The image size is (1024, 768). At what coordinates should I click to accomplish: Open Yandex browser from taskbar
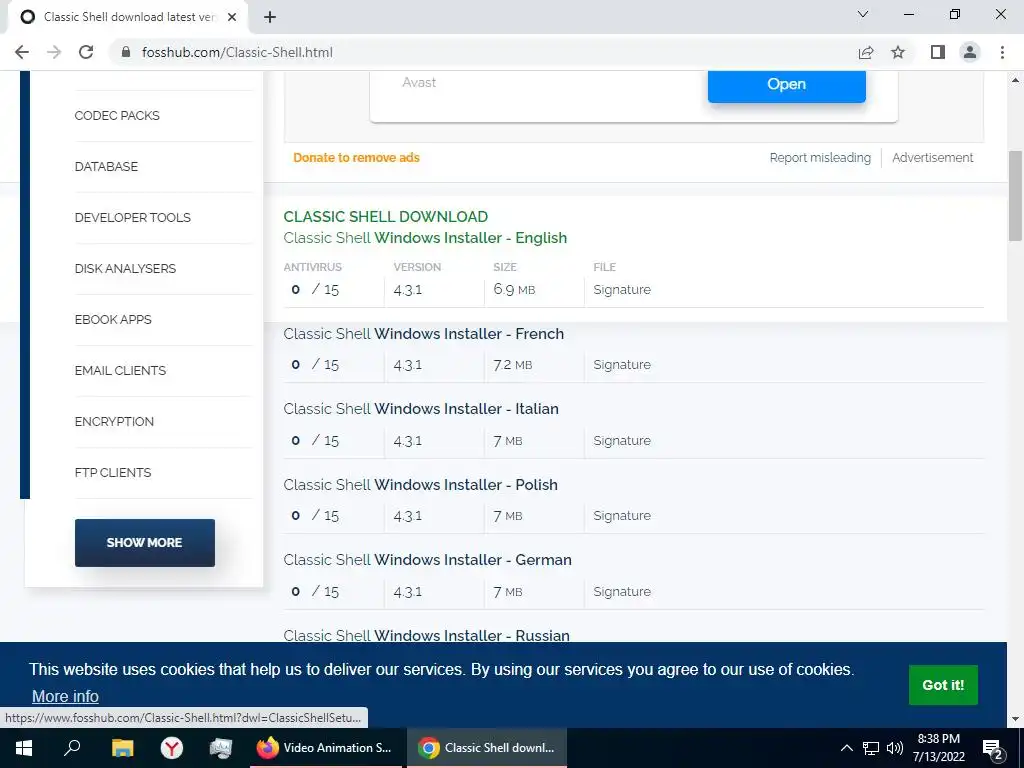pyautogui.click(x=172, y=748)
